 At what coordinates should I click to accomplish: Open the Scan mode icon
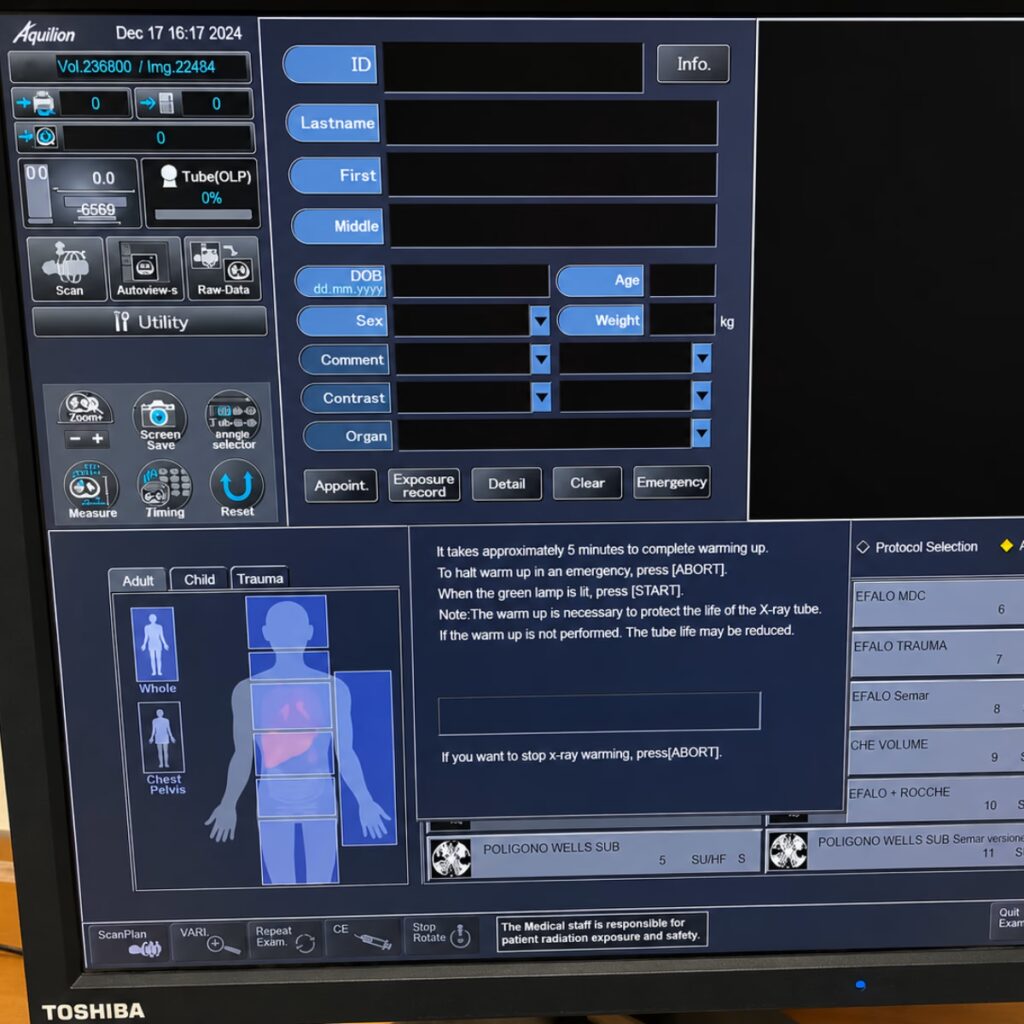(x=67, y=268)
